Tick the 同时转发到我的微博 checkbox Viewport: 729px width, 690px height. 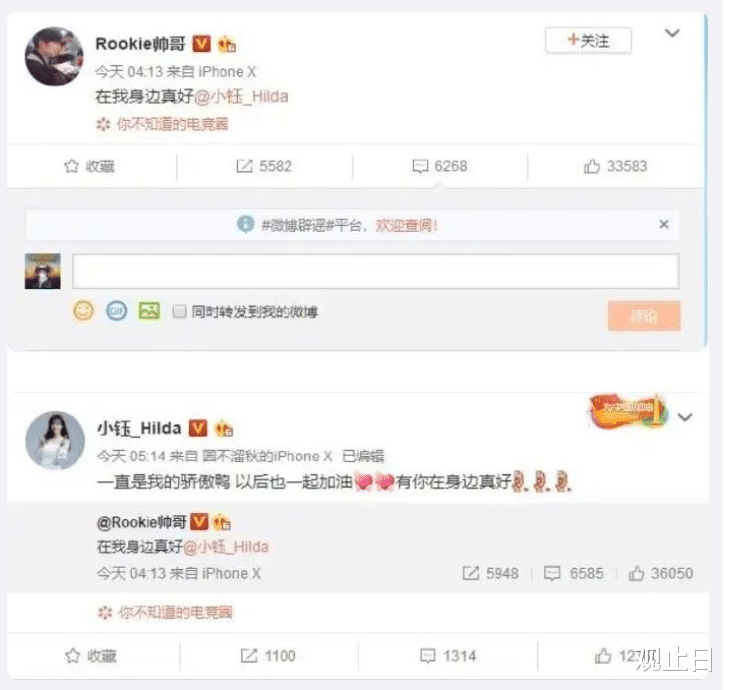click(x=179, y=311)
